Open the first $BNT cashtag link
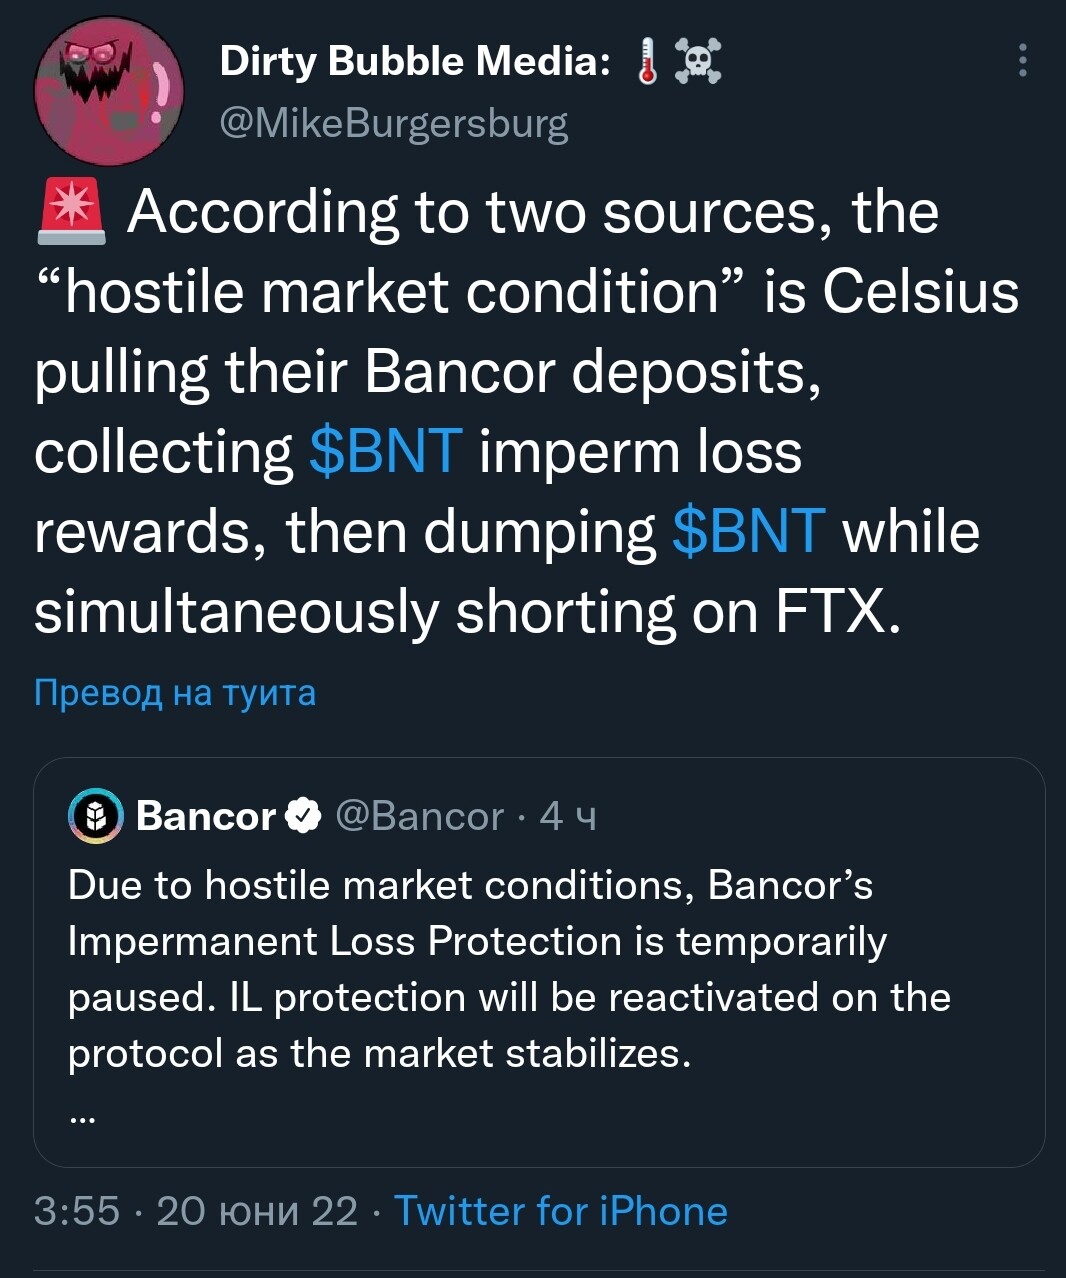 pos(386,451)
